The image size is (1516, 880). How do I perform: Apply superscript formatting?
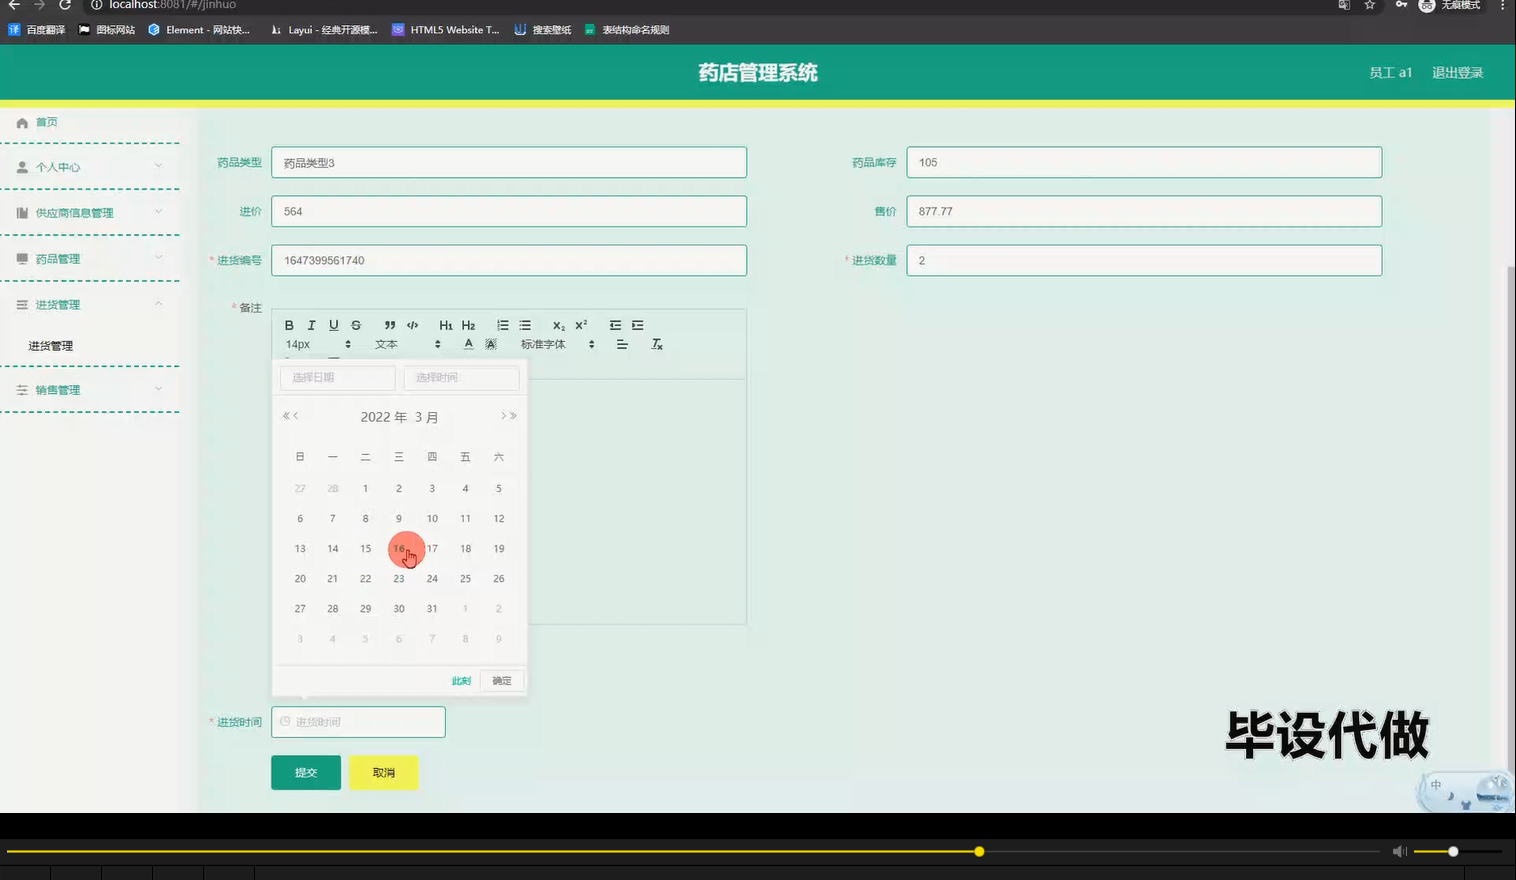click(x=581, y=325)
